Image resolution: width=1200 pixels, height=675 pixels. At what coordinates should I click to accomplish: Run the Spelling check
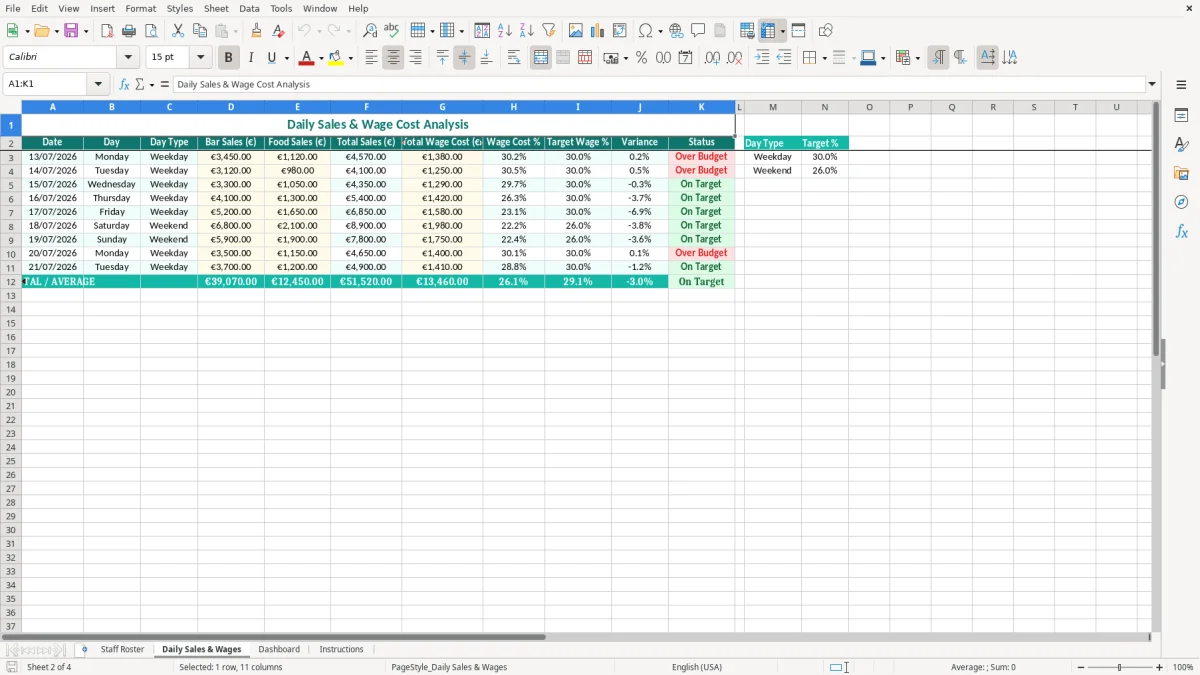point(392,31)
